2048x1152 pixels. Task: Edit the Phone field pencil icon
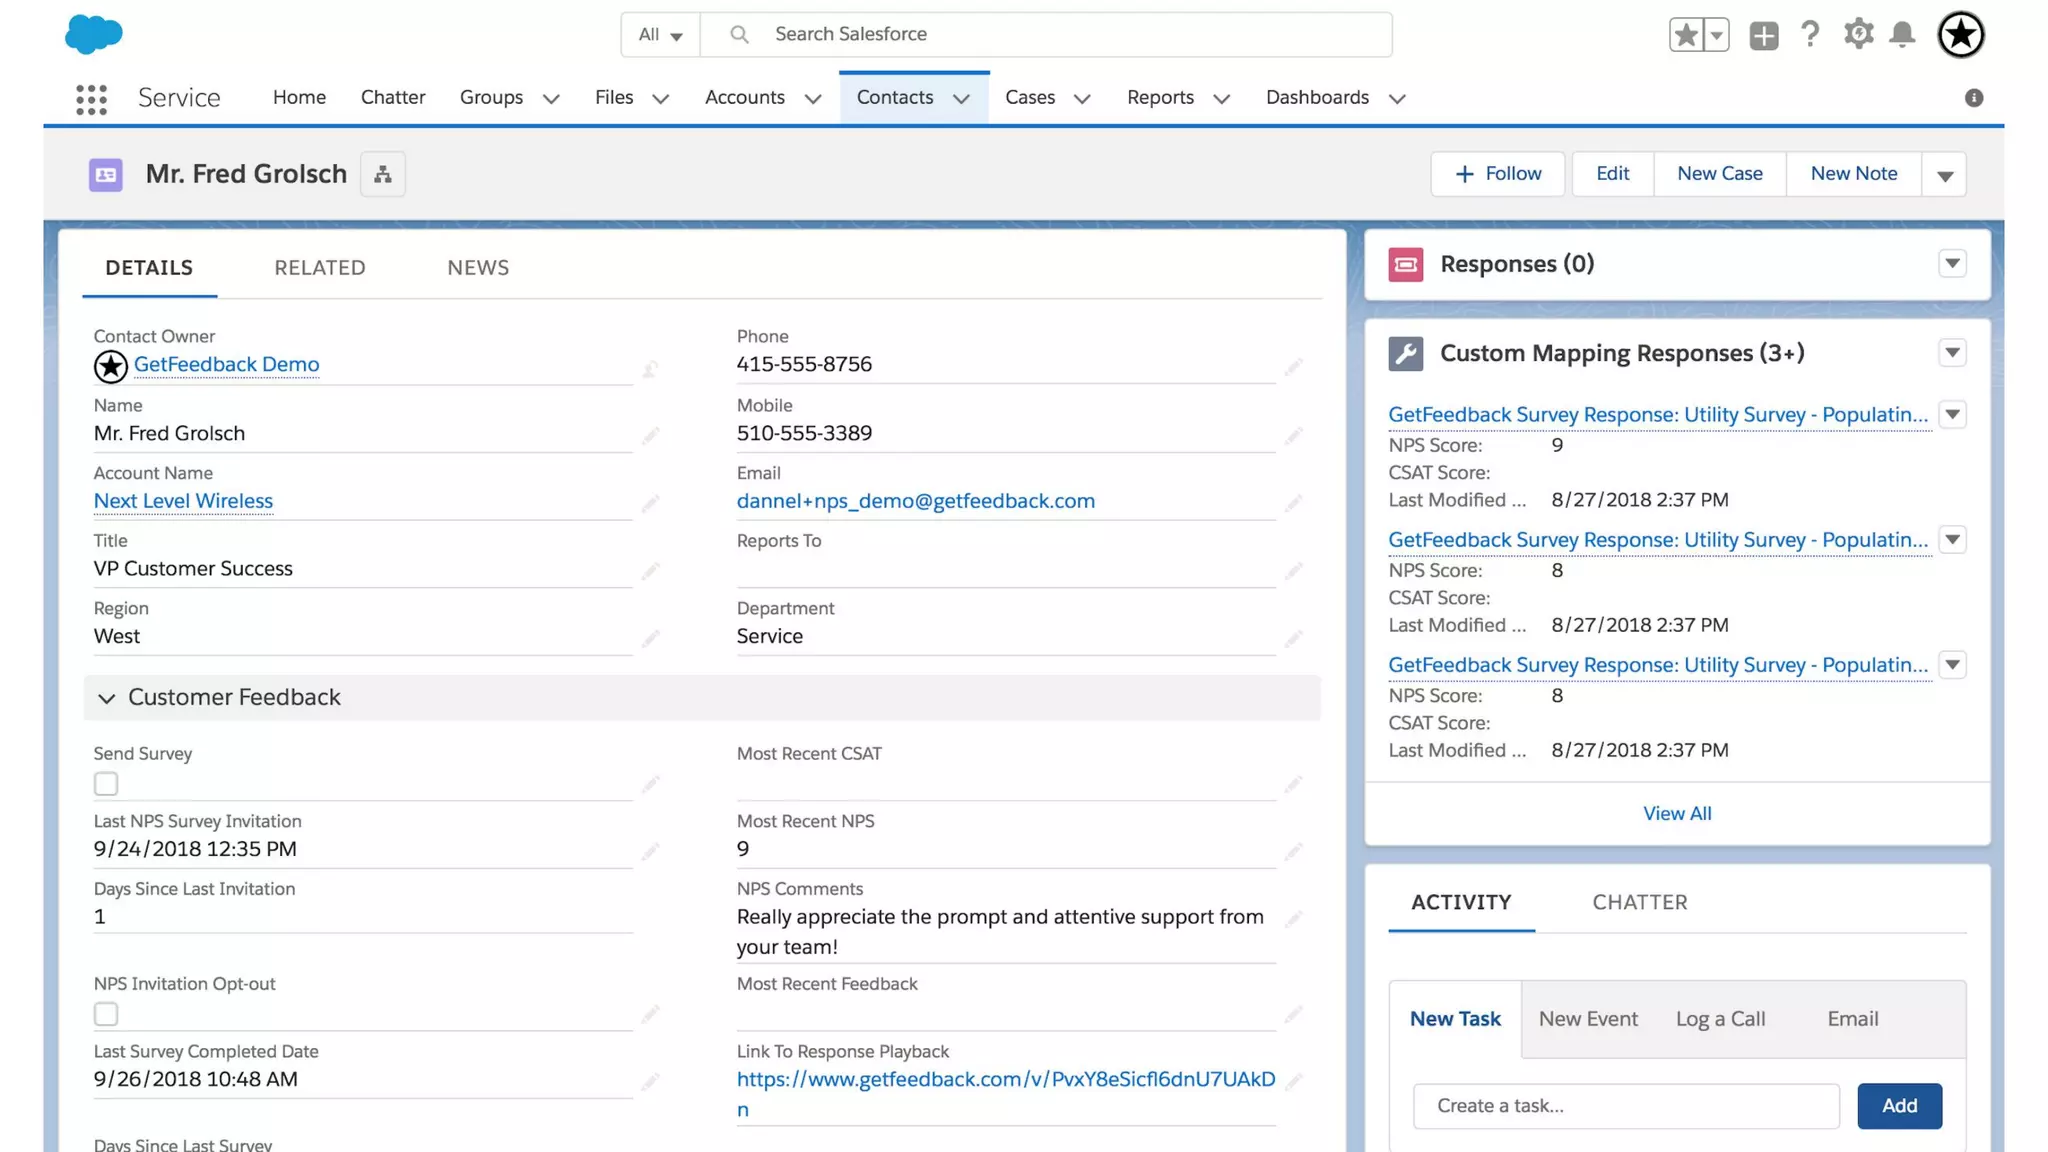1293,368
